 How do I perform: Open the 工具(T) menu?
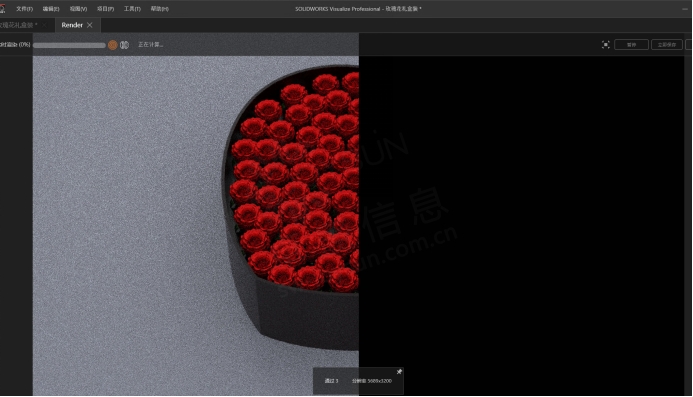pyautogui.click(x=132, y=9)
